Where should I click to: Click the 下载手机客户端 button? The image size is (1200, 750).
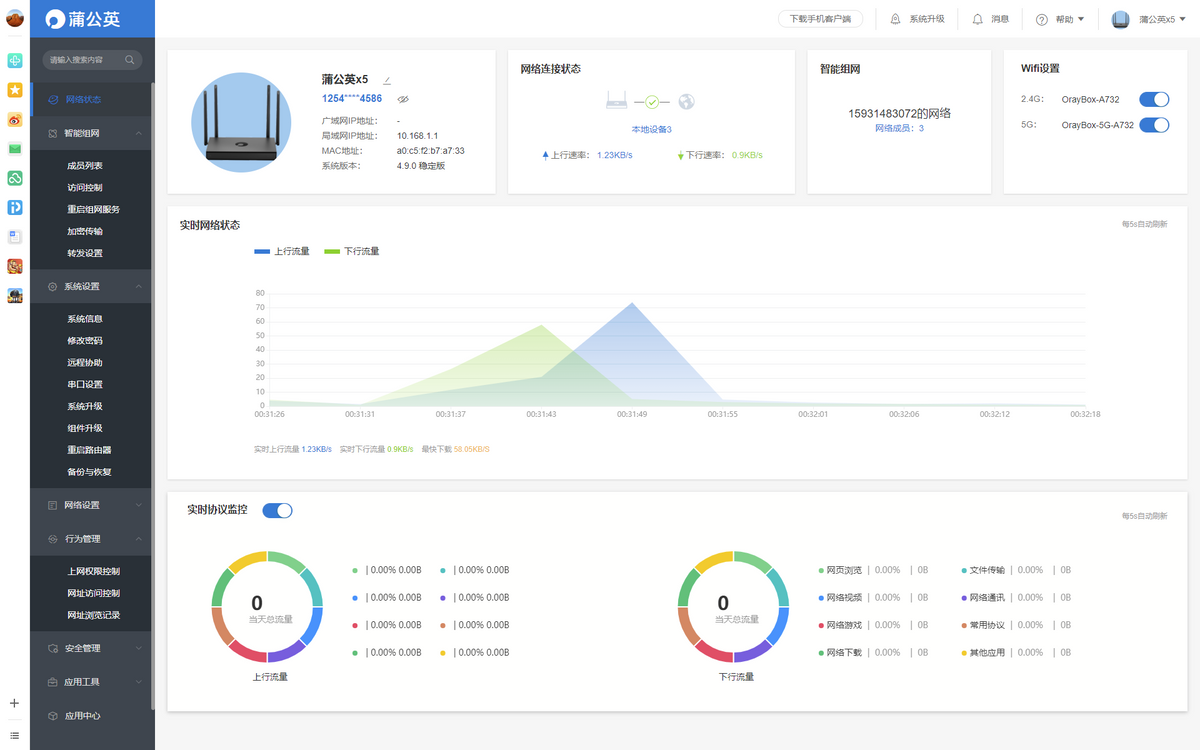[820, 19]
